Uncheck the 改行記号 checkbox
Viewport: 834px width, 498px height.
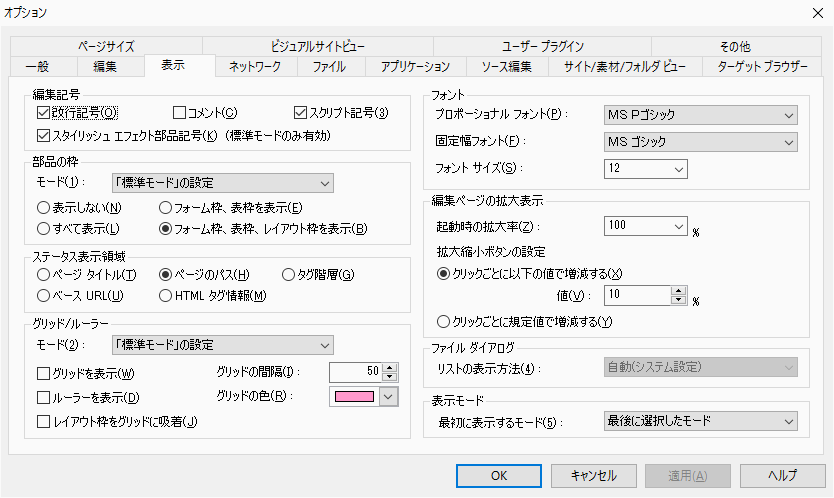coord(44,112)
